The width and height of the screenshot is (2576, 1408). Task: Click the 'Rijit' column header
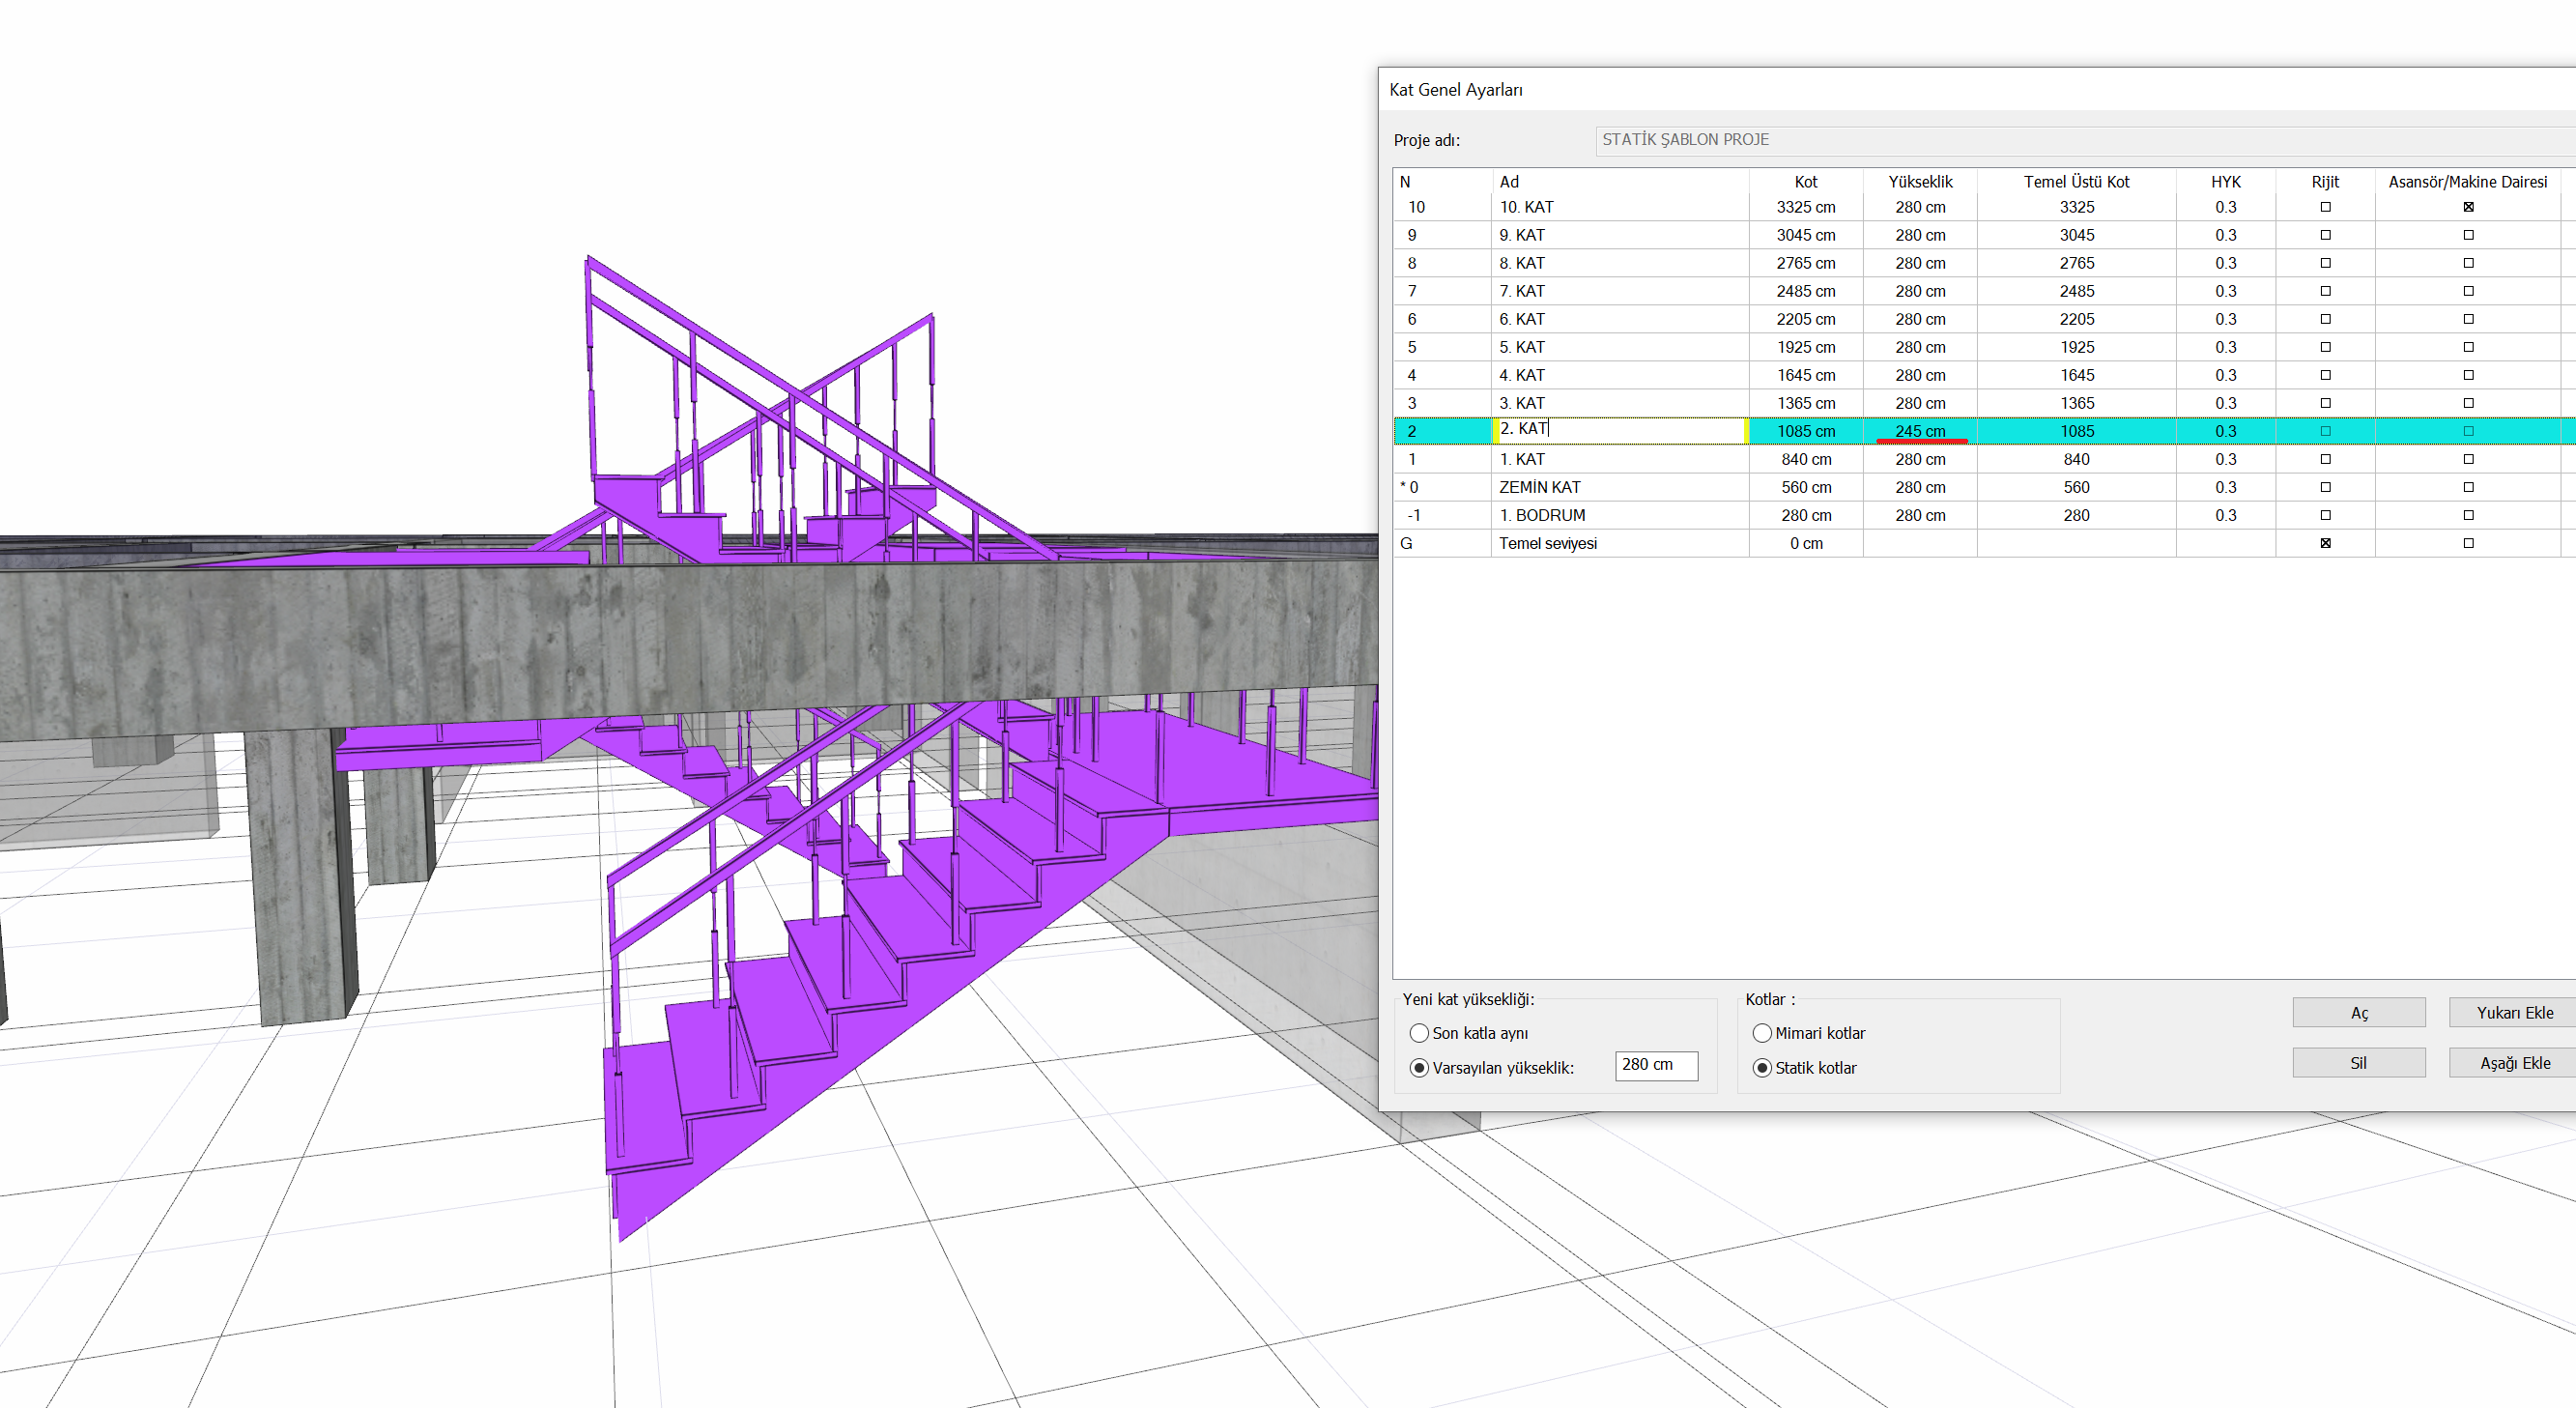point(2325,182)
